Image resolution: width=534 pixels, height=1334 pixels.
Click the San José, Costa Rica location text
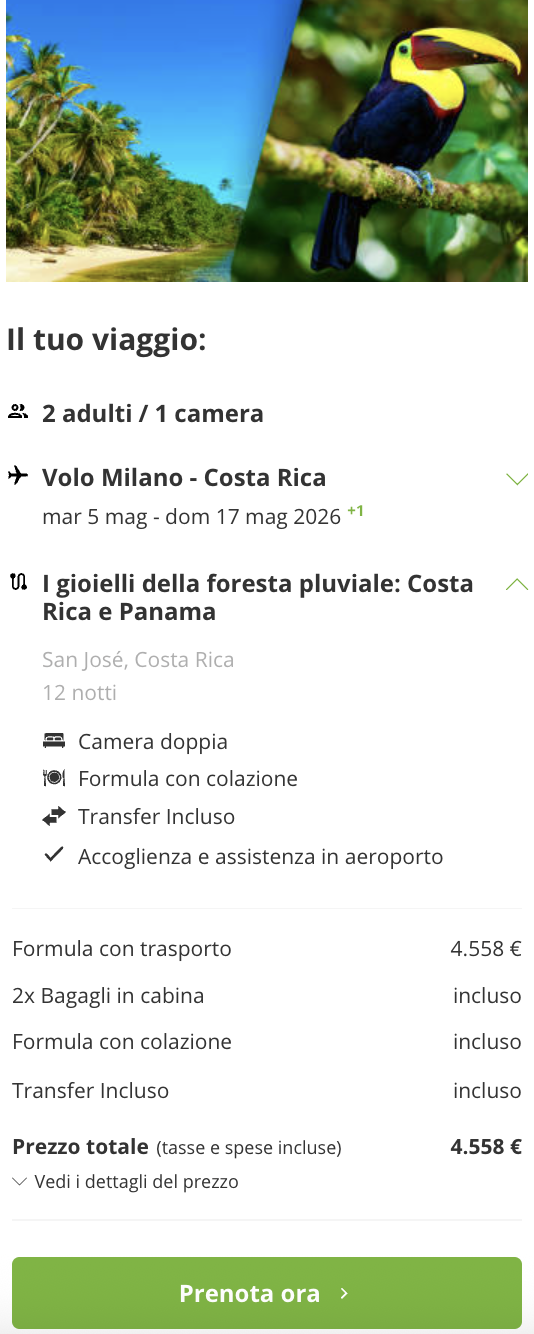138,660
